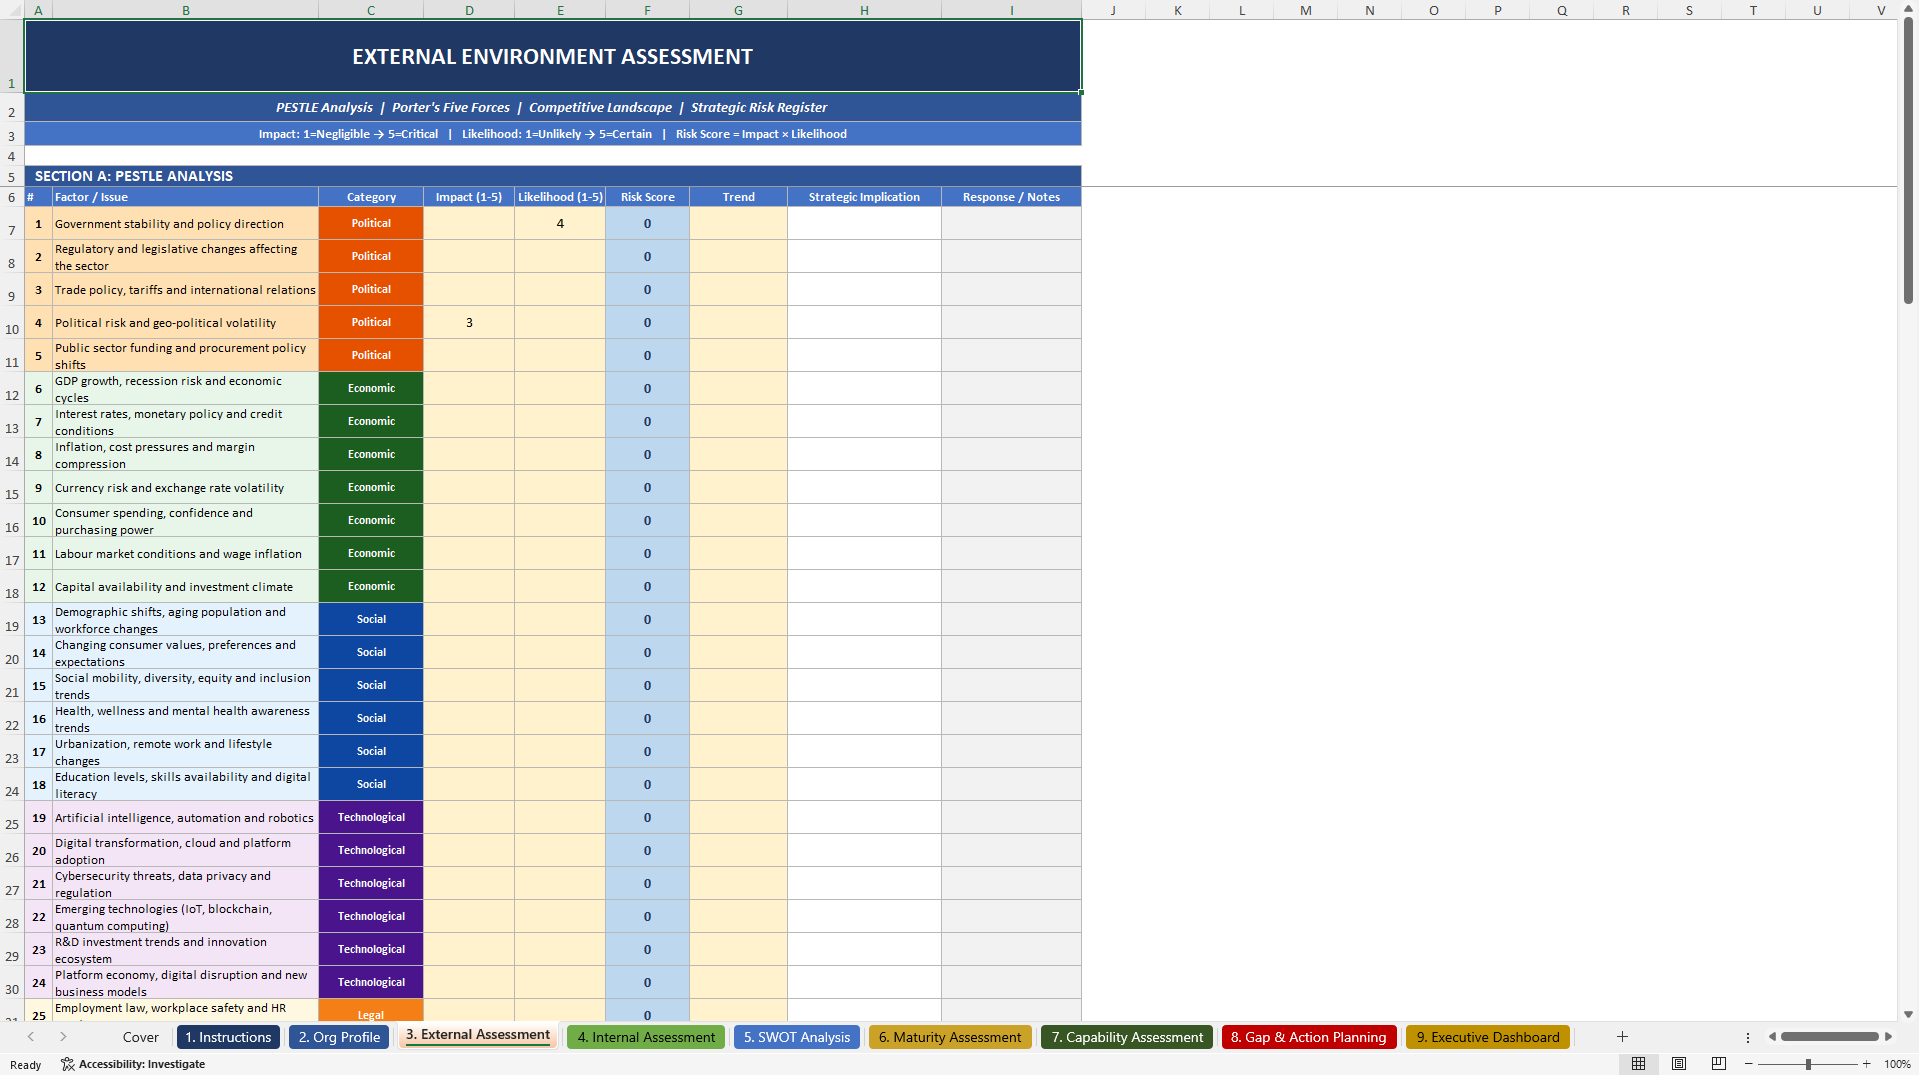Click Accessibility: Investigate in status bar

pos(133,1064)
